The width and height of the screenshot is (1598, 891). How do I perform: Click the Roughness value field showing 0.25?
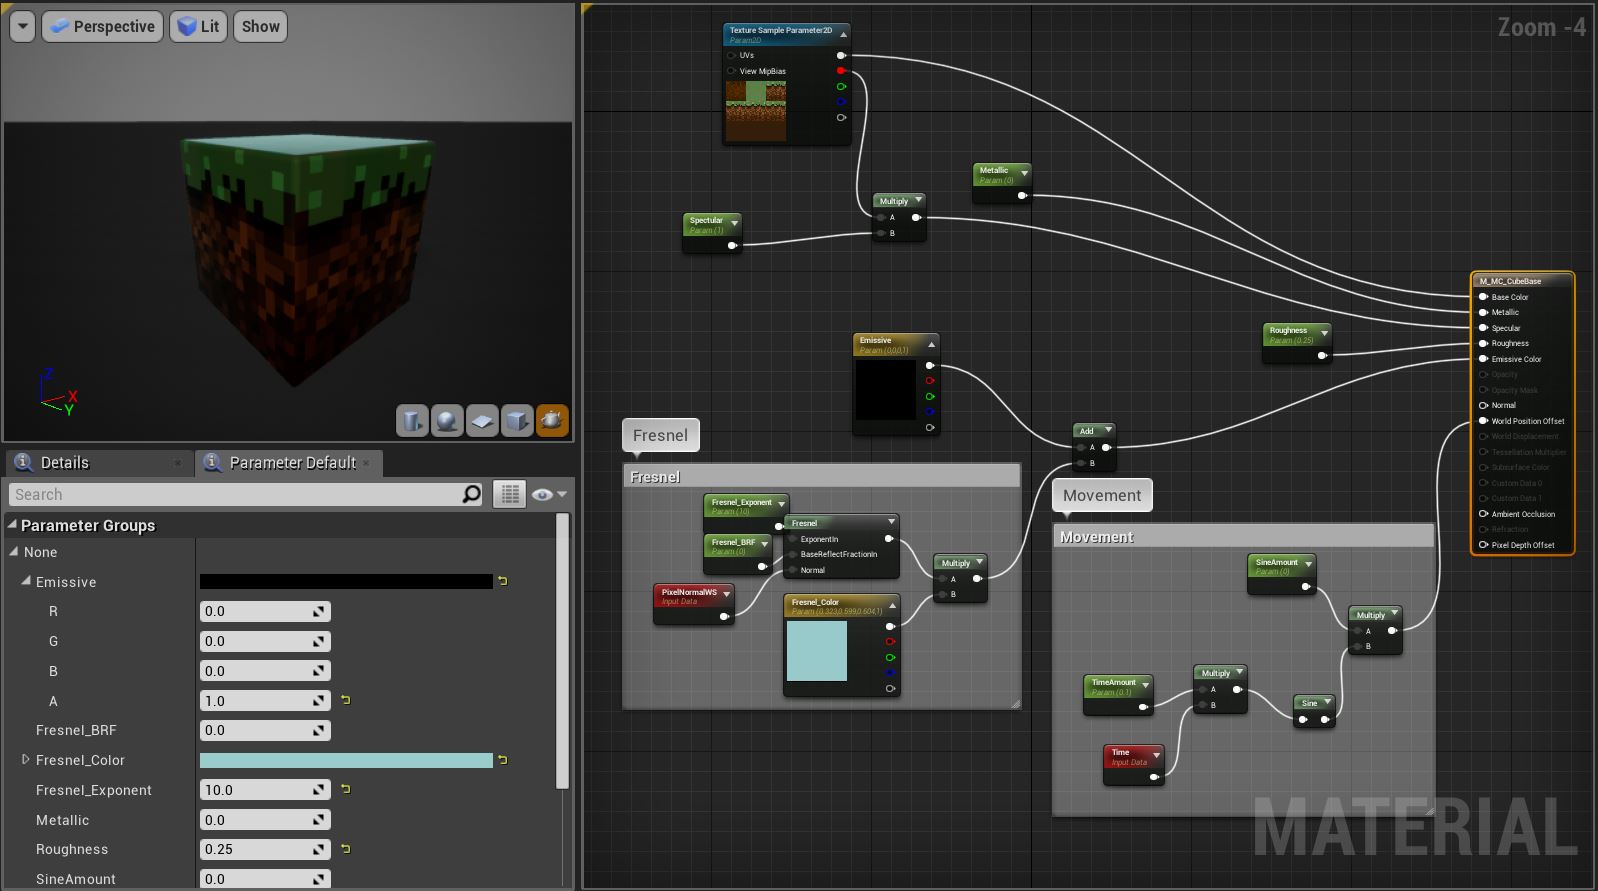click(x=265, y=849)
